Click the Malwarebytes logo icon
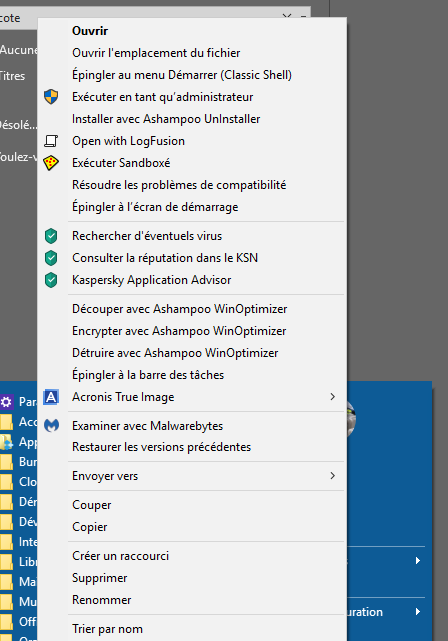The image size is (448, 641). click(52, 426)
